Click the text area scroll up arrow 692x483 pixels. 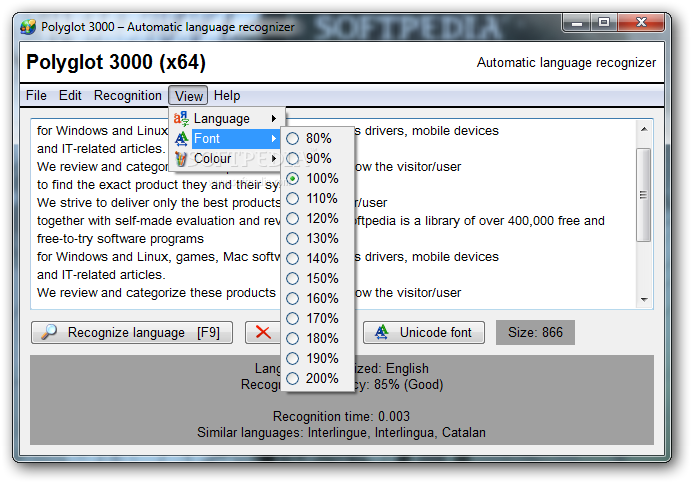click(x=644, y=129)
